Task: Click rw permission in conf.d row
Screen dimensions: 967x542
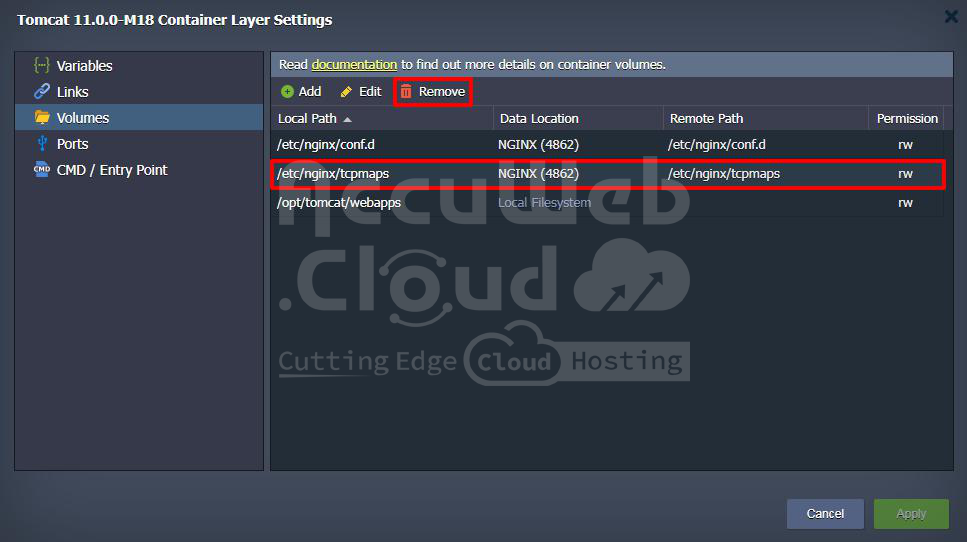Action: (905, 145)
